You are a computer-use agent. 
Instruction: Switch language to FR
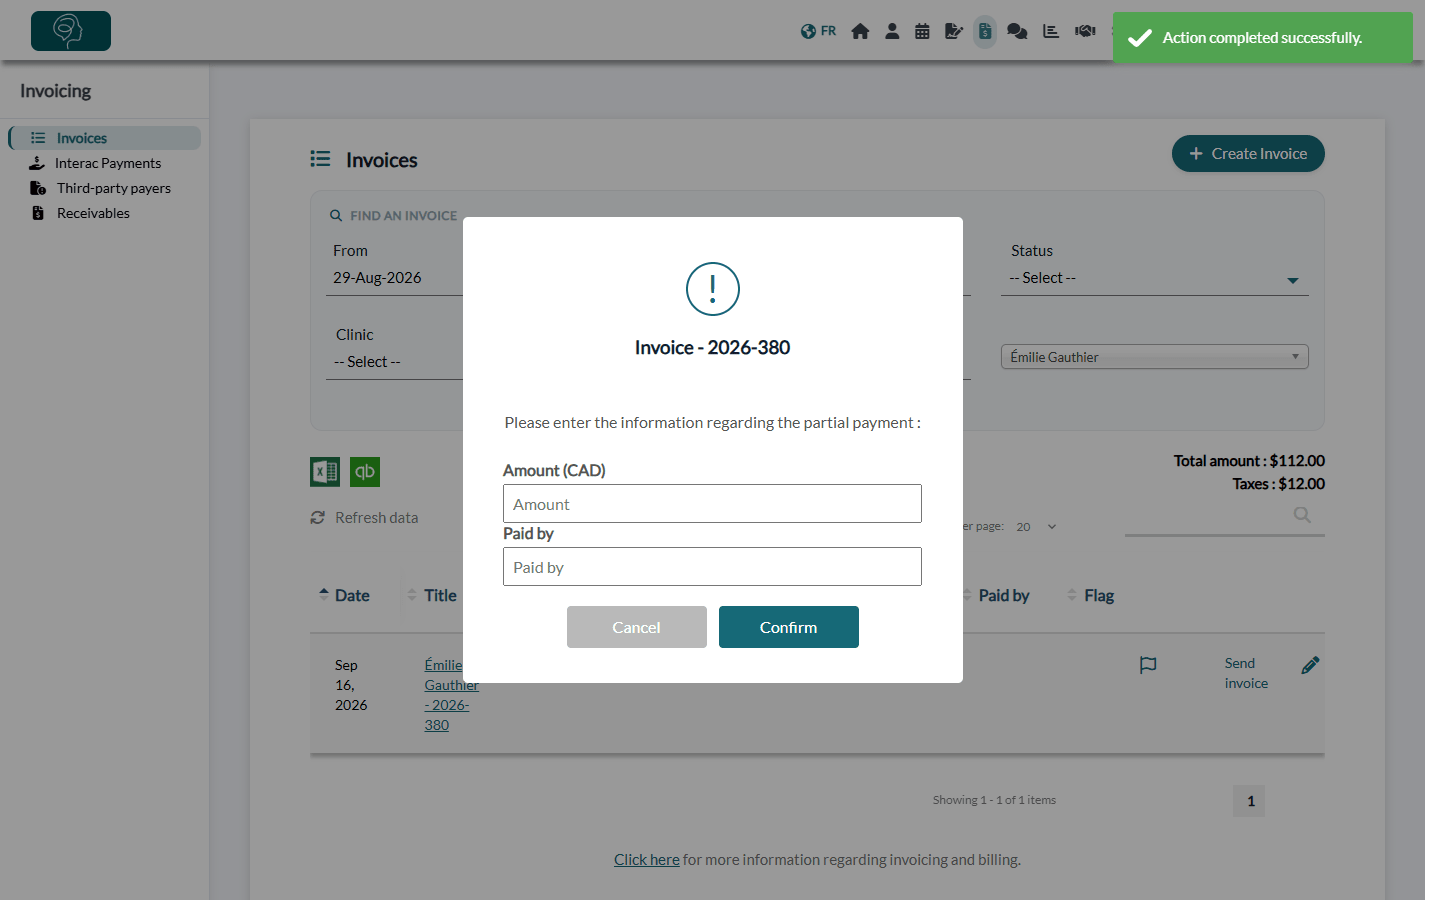point(818,31)
